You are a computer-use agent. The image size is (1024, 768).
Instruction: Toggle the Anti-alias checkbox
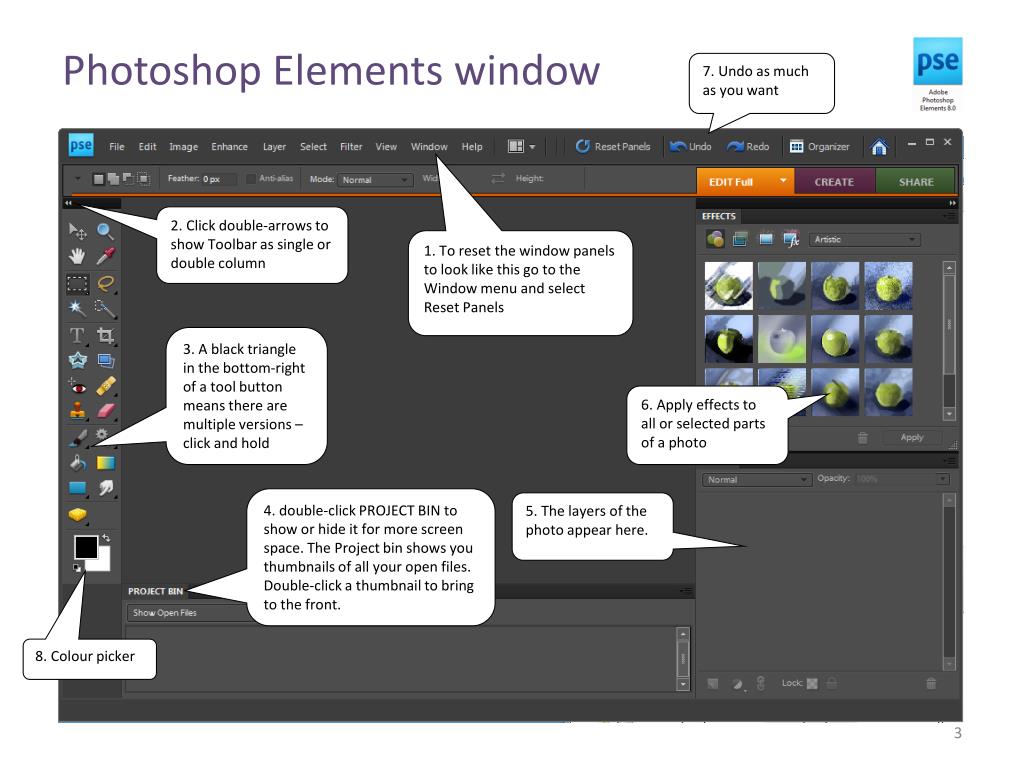[x=251, y=178]
